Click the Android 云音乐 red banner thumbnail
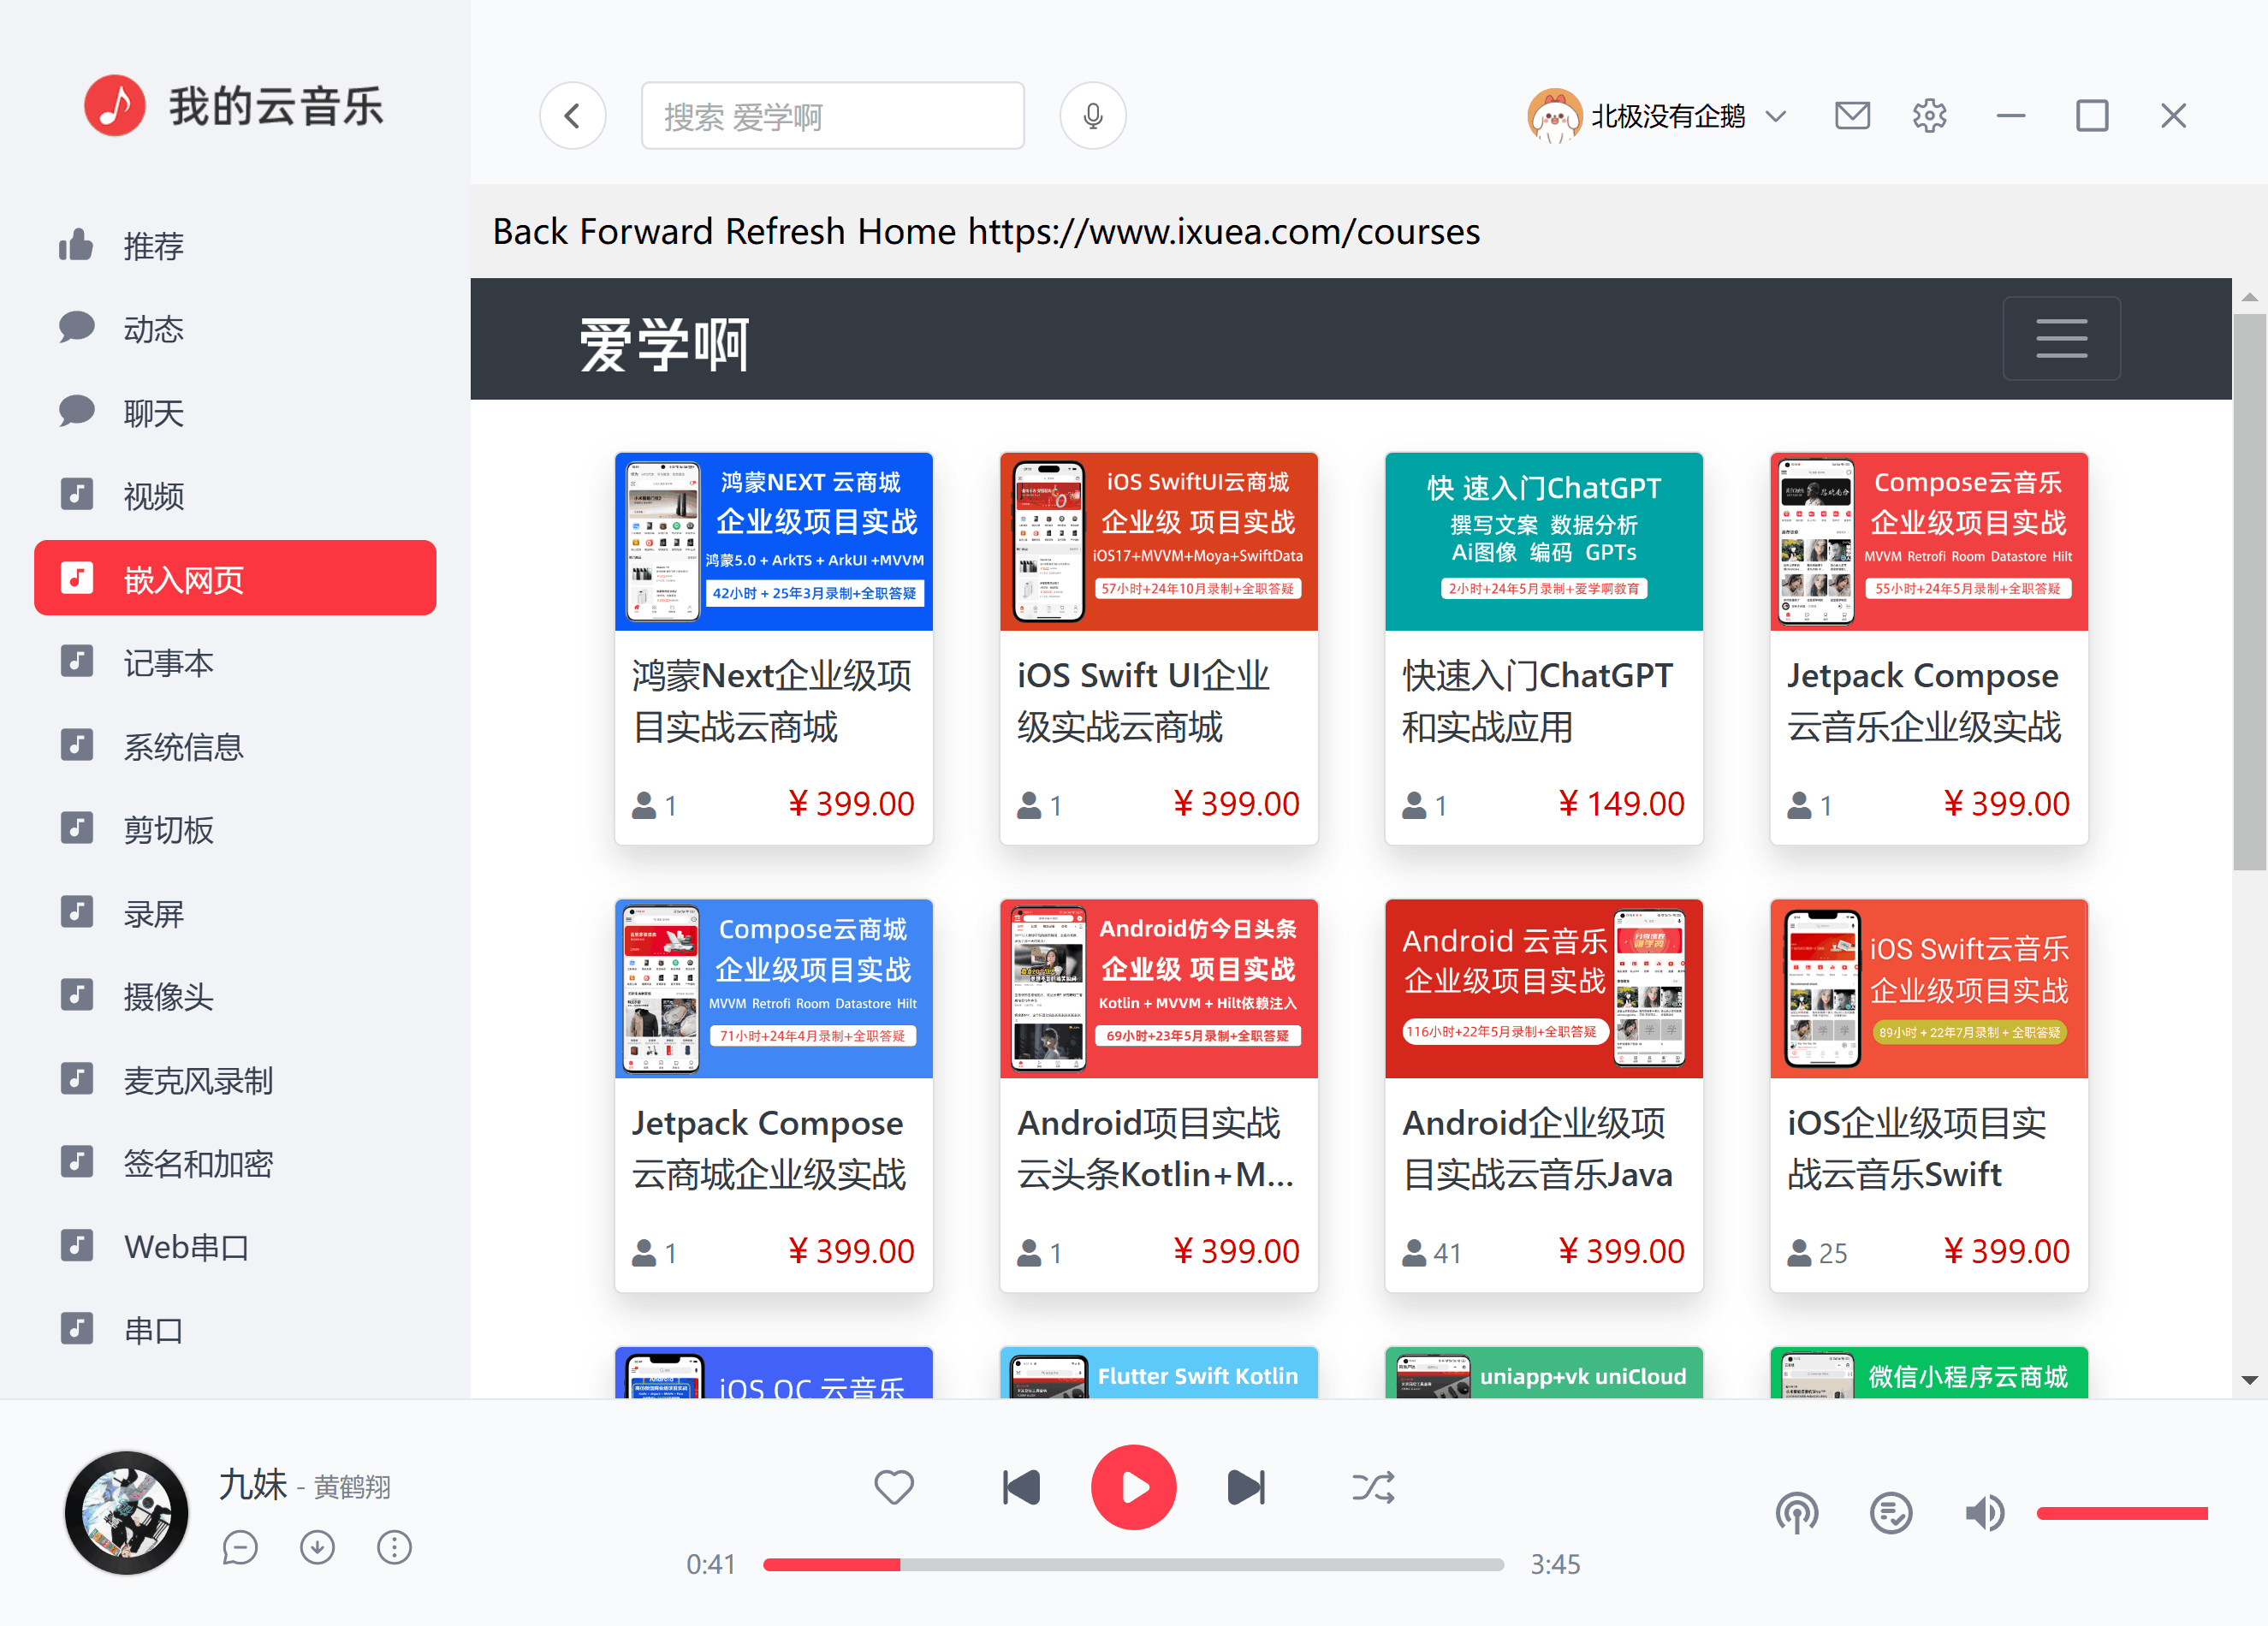This screenshot has height=1626, width=2268. (1543, 988)
